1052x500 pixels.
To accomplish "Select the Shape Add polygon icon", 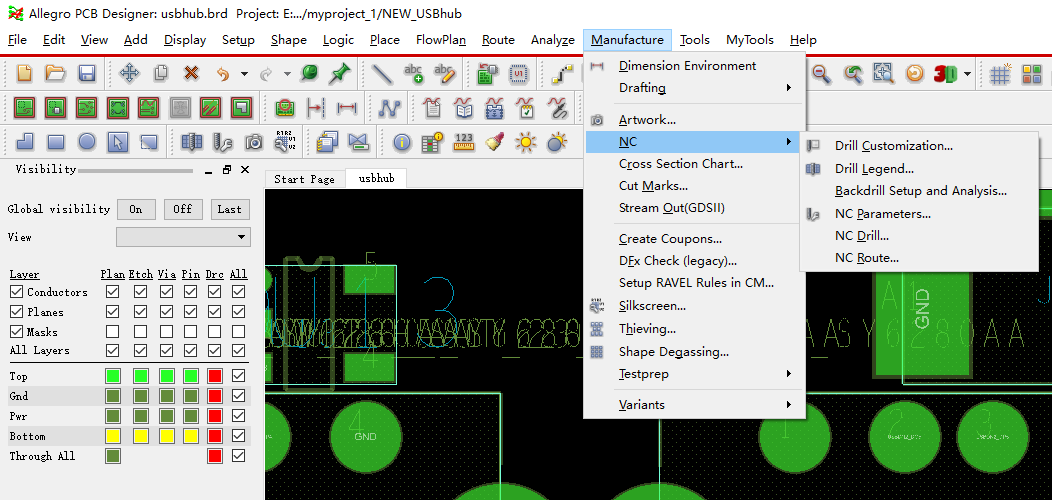I will click(24, 142).
